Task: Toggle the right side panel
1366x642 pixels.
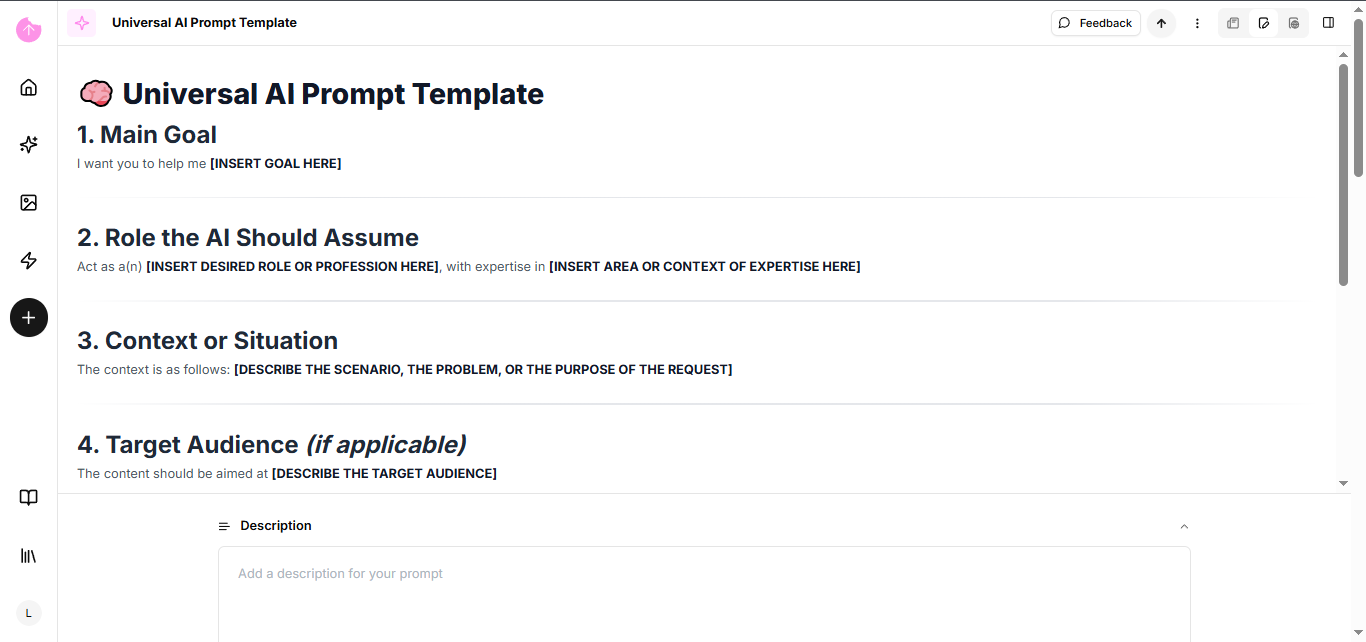Action: point(1329,23)
